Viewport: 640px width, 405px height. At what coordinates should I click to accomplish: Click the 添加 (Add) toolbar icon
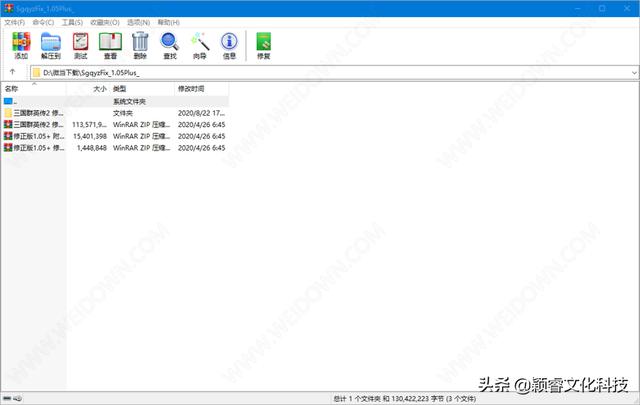click(x=21, y=46)
